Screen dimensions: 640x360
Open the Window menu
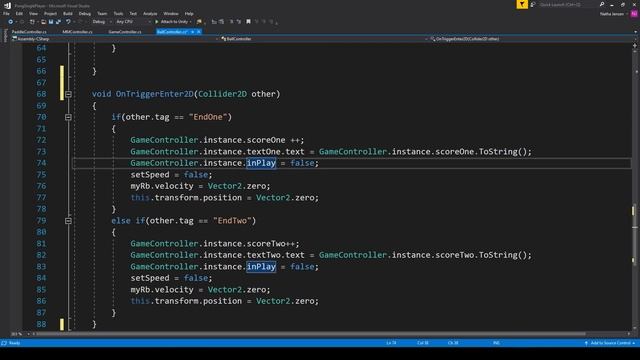[171, 13]
